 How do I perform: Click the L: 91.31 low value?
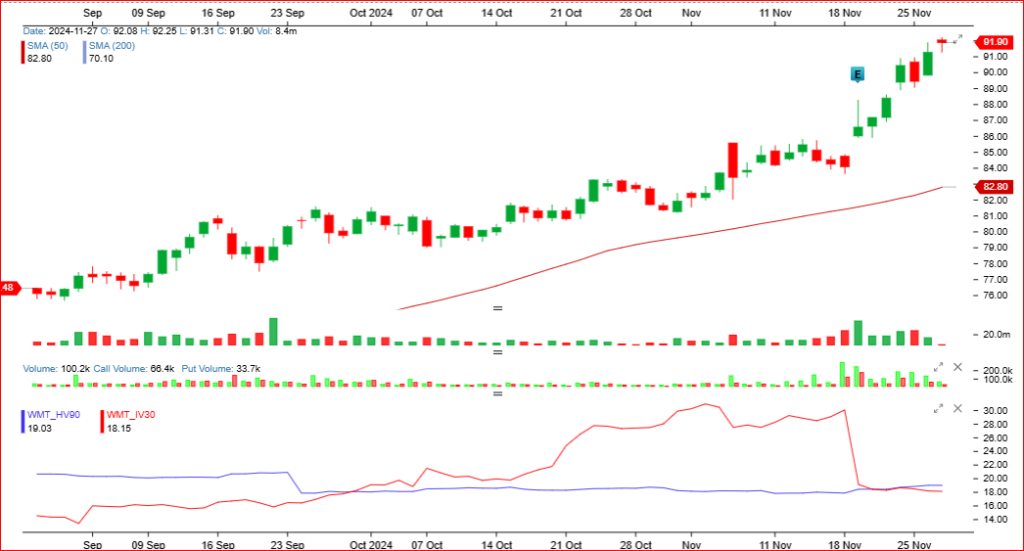pyautogui.click(x=197, y=31)
